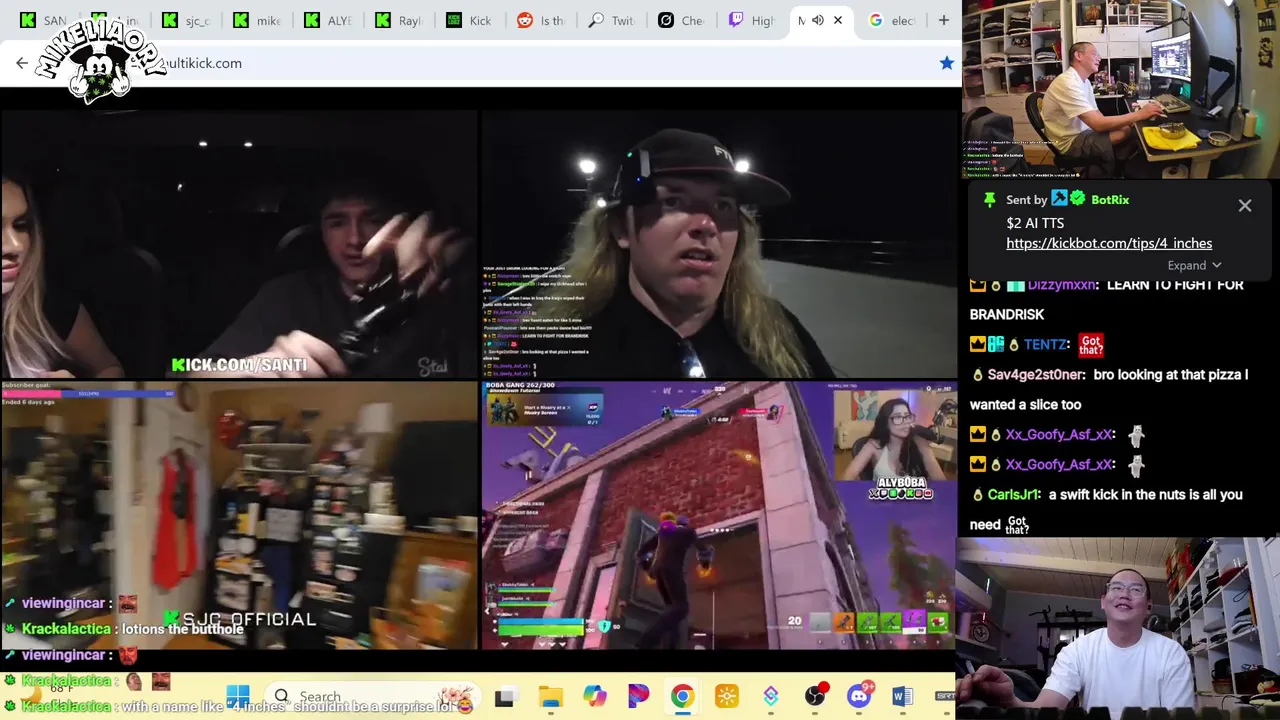The image size is (1280, 720).
Task: Switch to the mike Kick tab
Action: coord(256,20)
